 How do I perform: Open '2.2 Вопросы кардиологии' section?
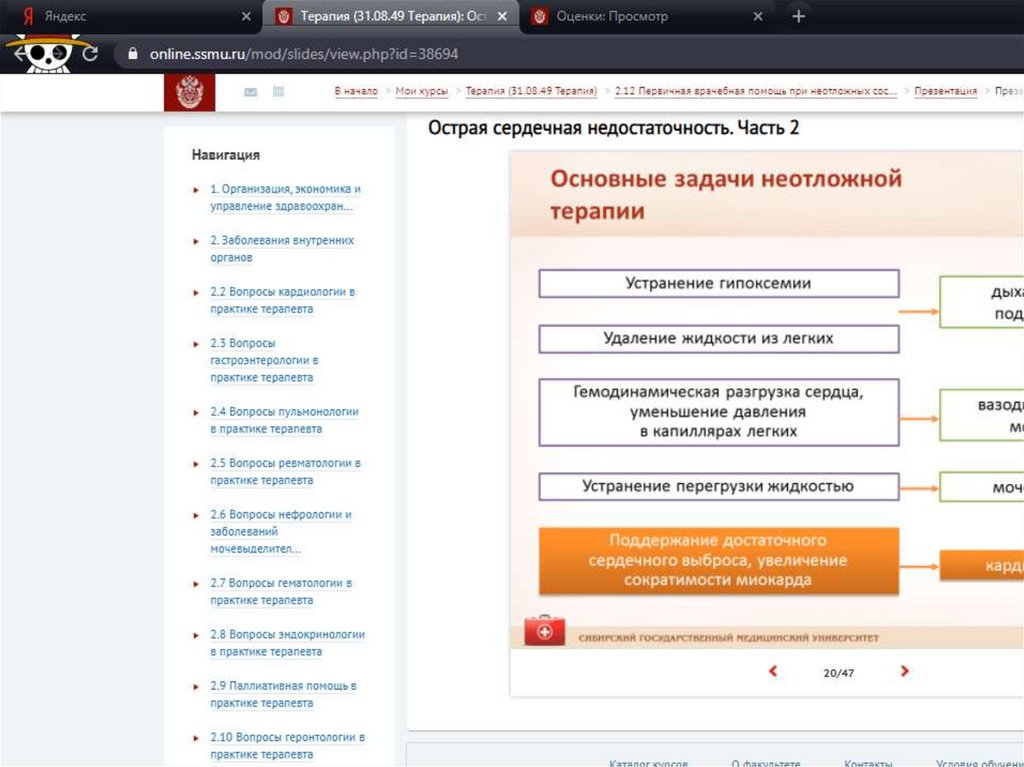[x=283, y=300]
